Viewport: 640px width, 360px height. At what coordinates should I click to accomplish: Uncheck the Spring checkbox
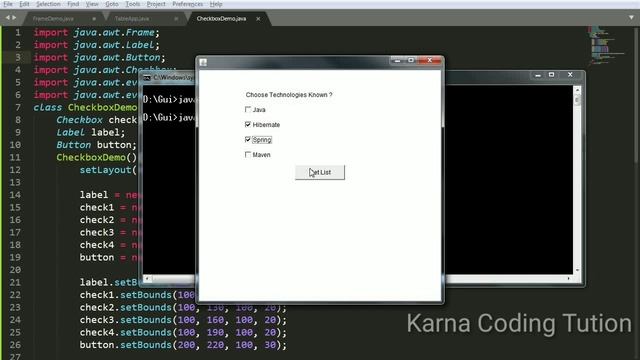pos(248,140)
